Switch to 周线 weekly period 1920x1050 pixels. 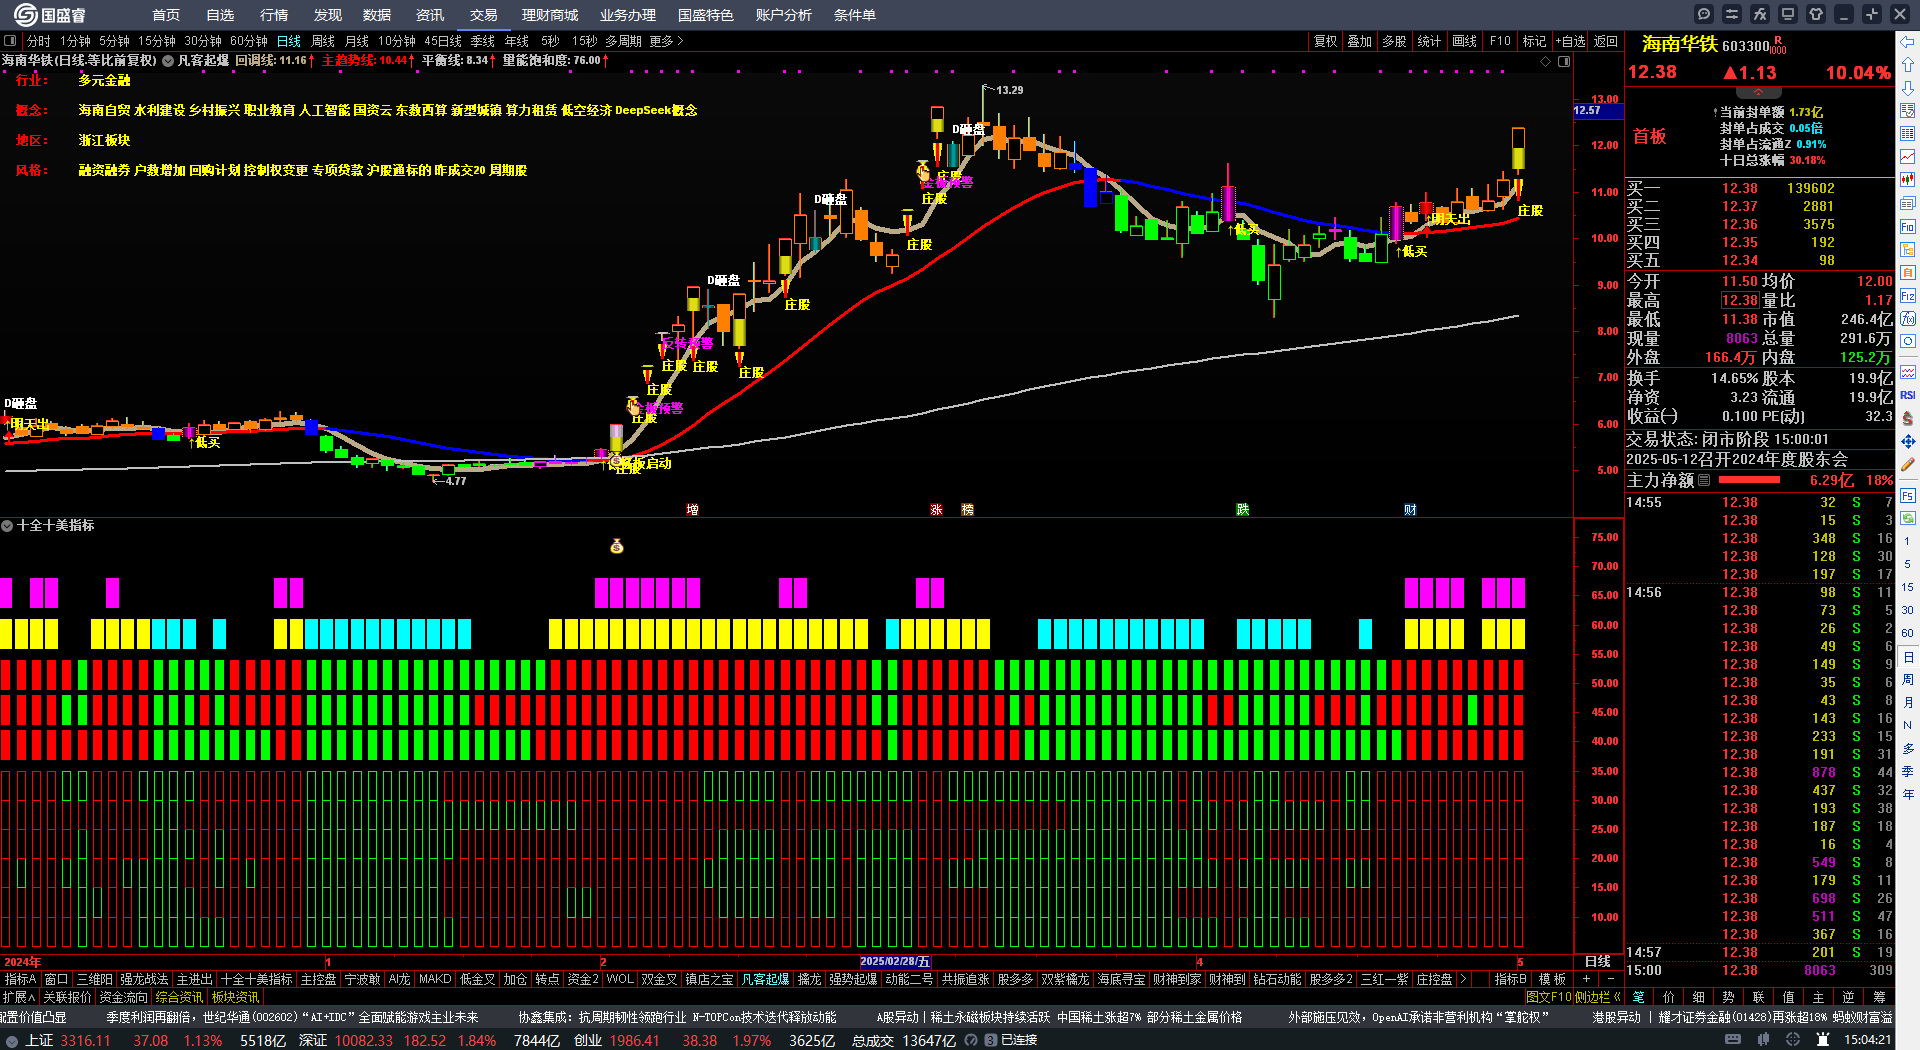(x=323, y=41)
